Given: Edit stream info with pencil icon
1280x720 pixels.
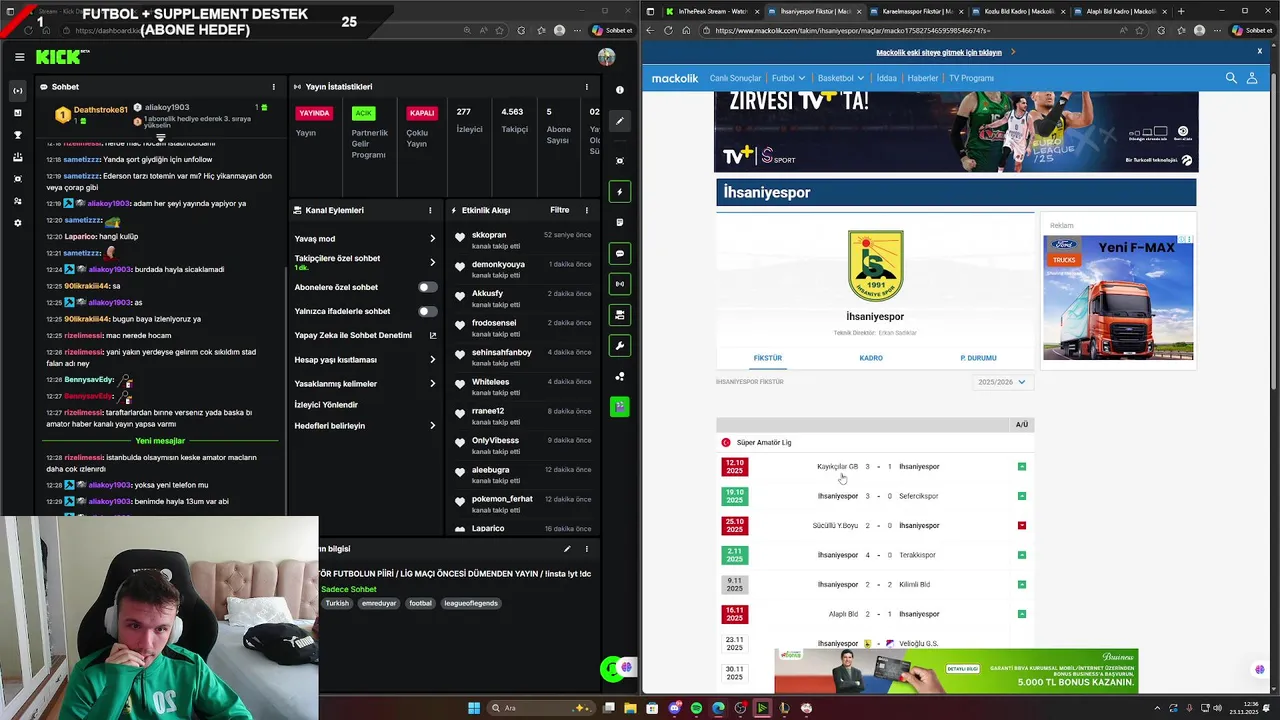Looking at the screenshot, I should (567, 549).
